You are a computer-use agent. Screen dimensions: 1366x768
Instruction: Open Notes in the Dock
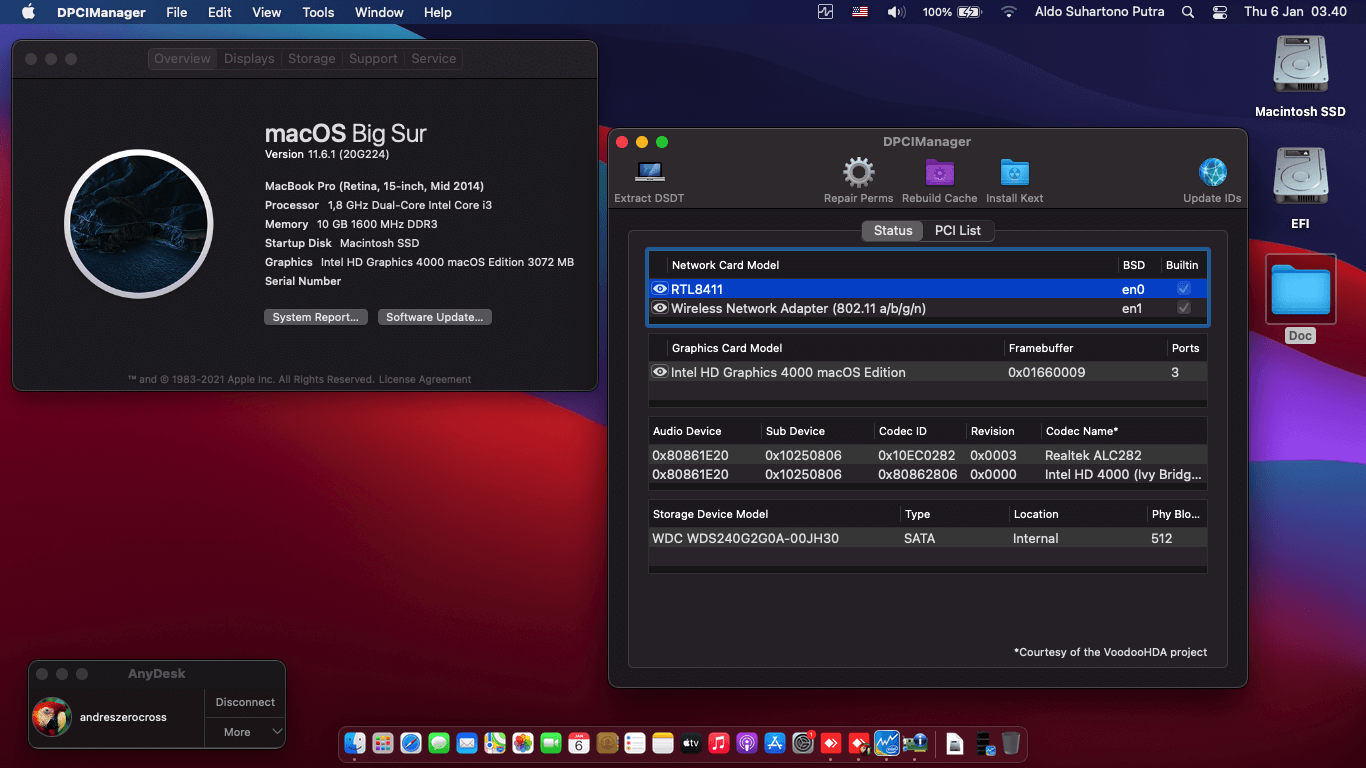click(663, 743)
